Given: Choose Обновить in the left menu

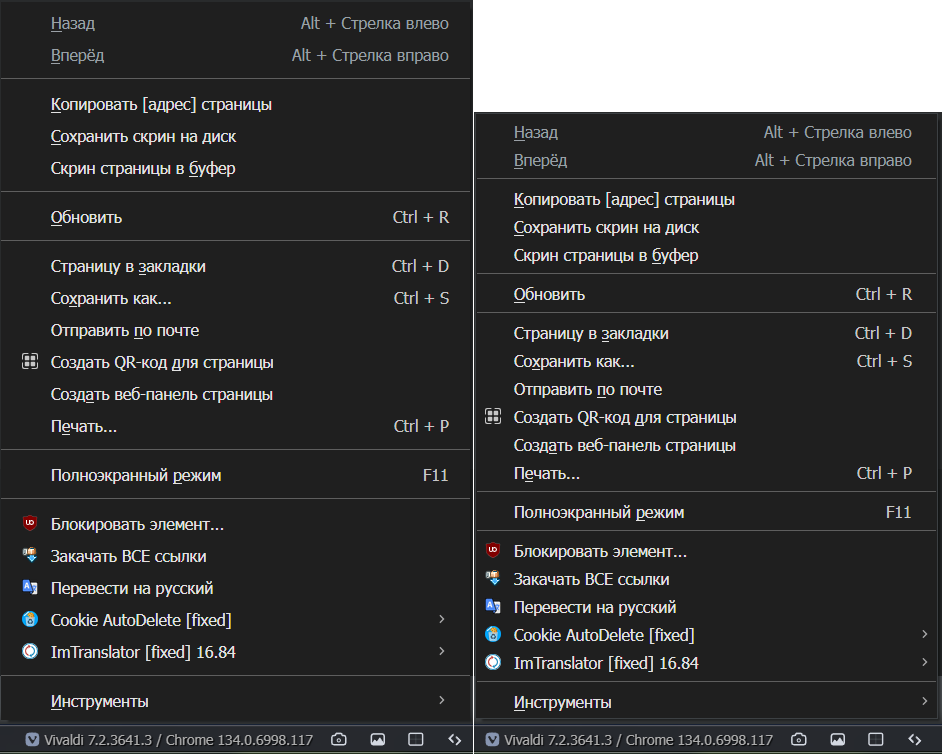Looking at the screenshot, I should click(236, 217).
